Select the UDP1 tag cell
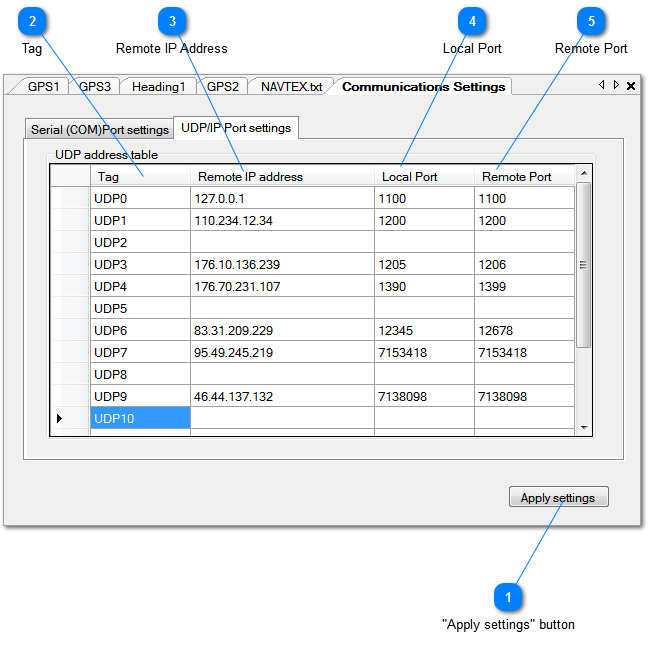 click(x=140, y=220)
